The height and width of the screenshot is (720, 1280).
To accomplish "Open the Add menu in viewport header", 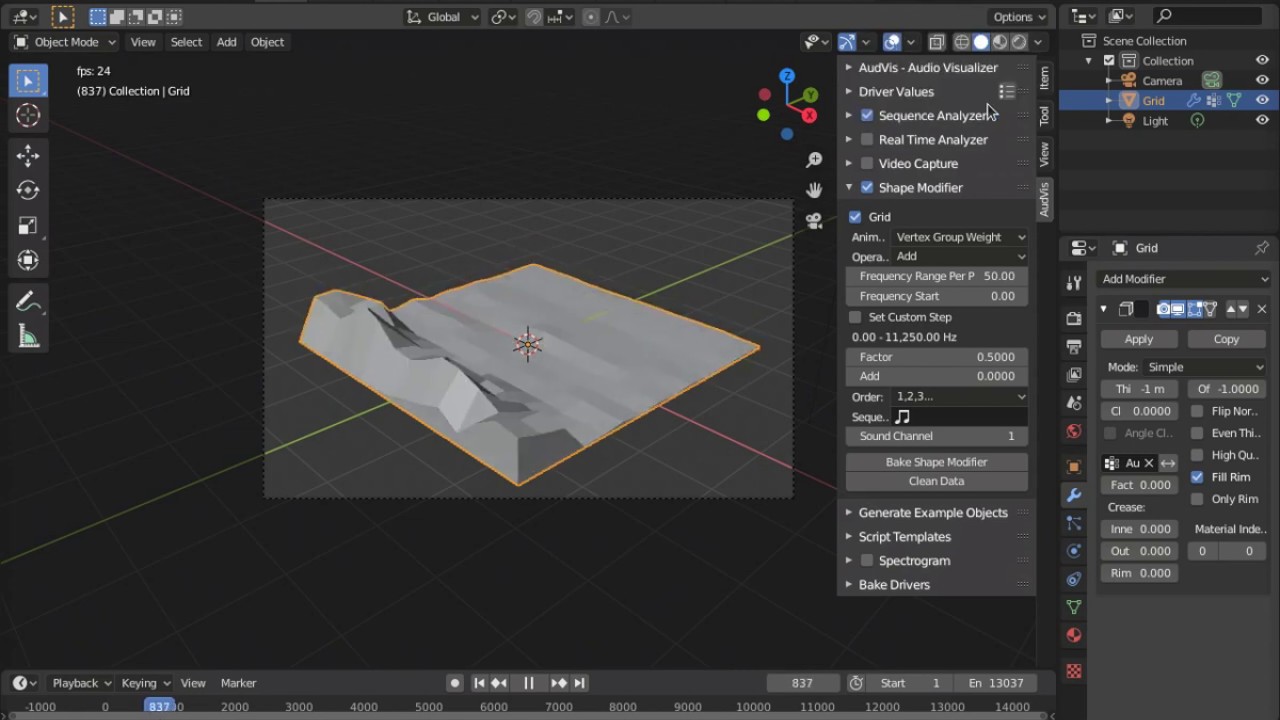I will 227,42.
